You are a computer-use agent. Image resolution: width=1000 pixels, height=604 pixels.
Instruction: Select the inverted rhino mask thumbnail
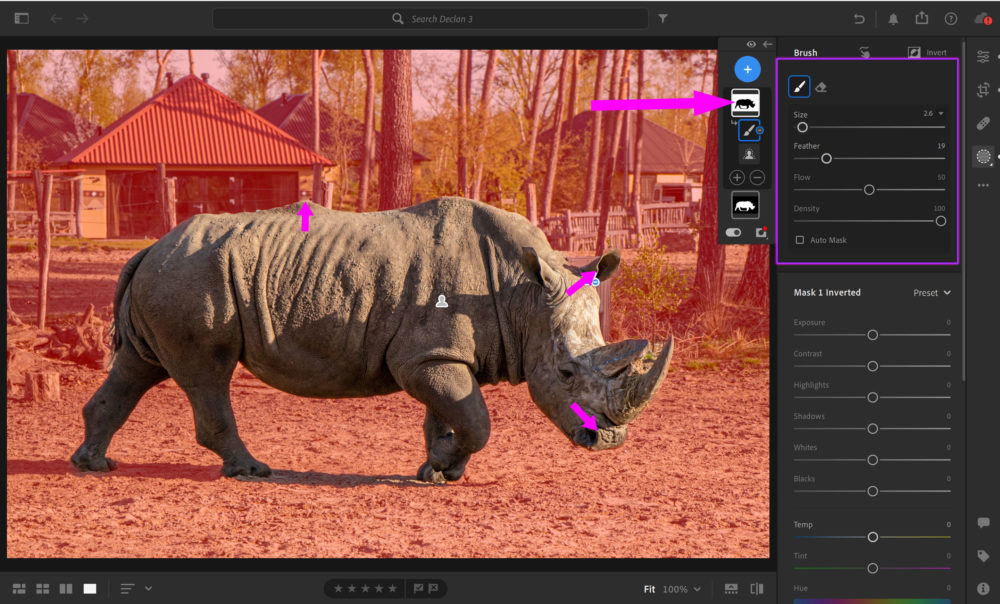tap(745, 102)
